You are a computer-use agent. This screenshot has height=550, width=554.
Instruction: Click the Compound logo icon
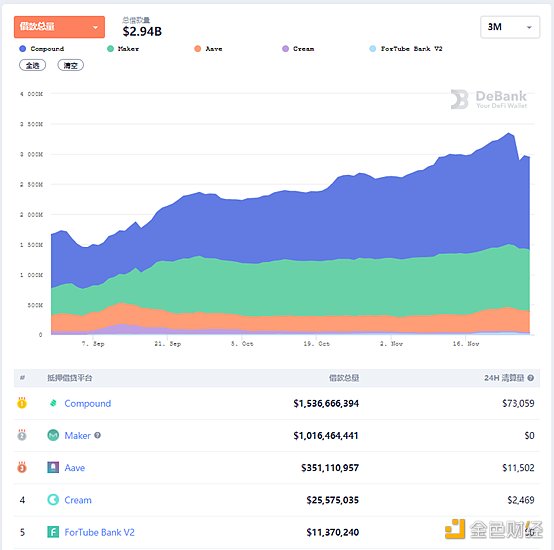click(53, 403)
